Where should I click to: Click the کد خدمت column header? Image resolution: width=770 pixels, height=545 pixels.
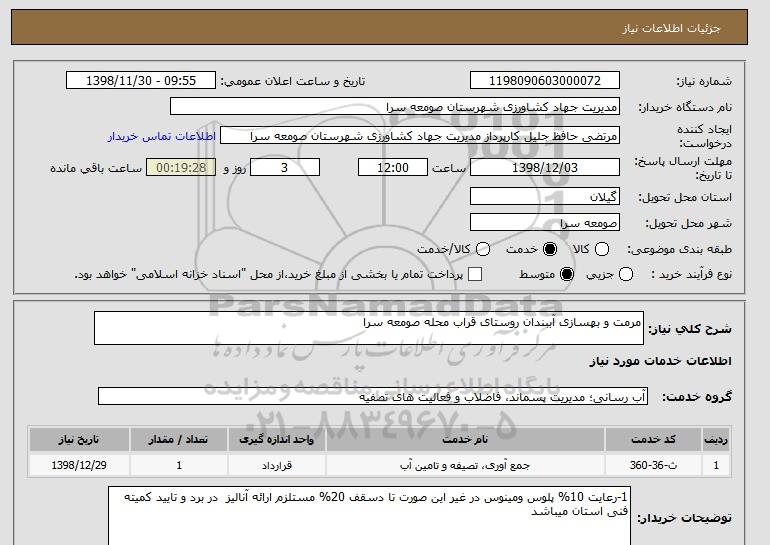(653, 439)
